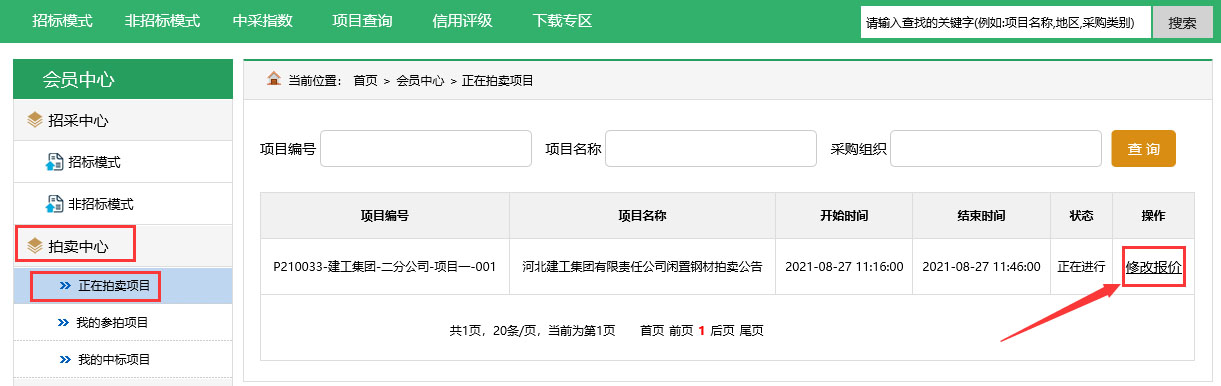Open the 招标模式 top menu
The image size is (1221, 386).
click(x=62, y=20)
